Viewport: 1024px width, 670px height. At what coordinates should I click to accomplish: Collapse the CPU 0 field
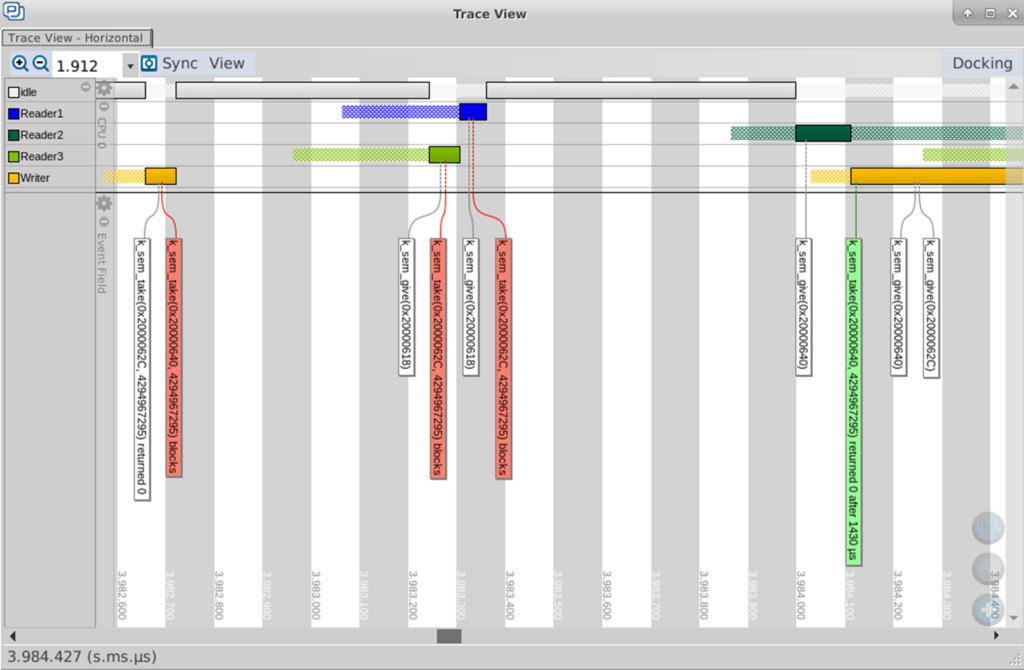click(x=103, y=105)
